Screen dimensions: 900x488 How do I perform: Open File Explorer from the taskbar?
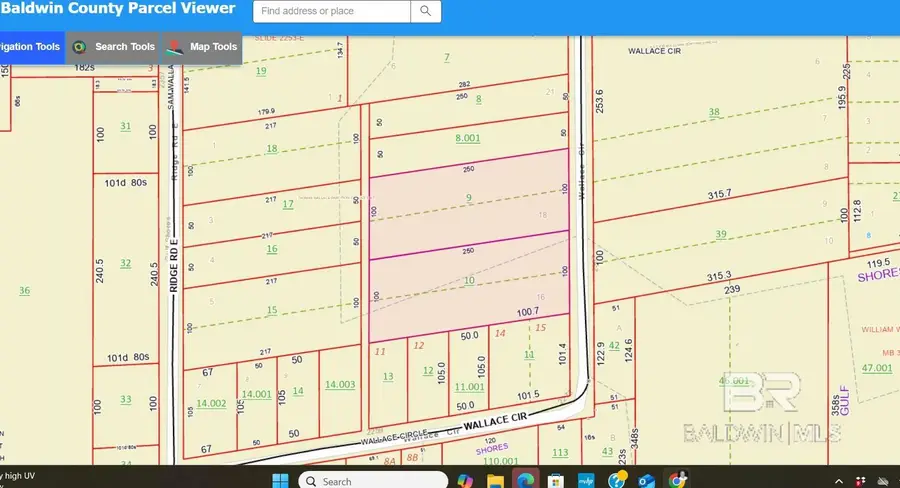coord(495,481)
